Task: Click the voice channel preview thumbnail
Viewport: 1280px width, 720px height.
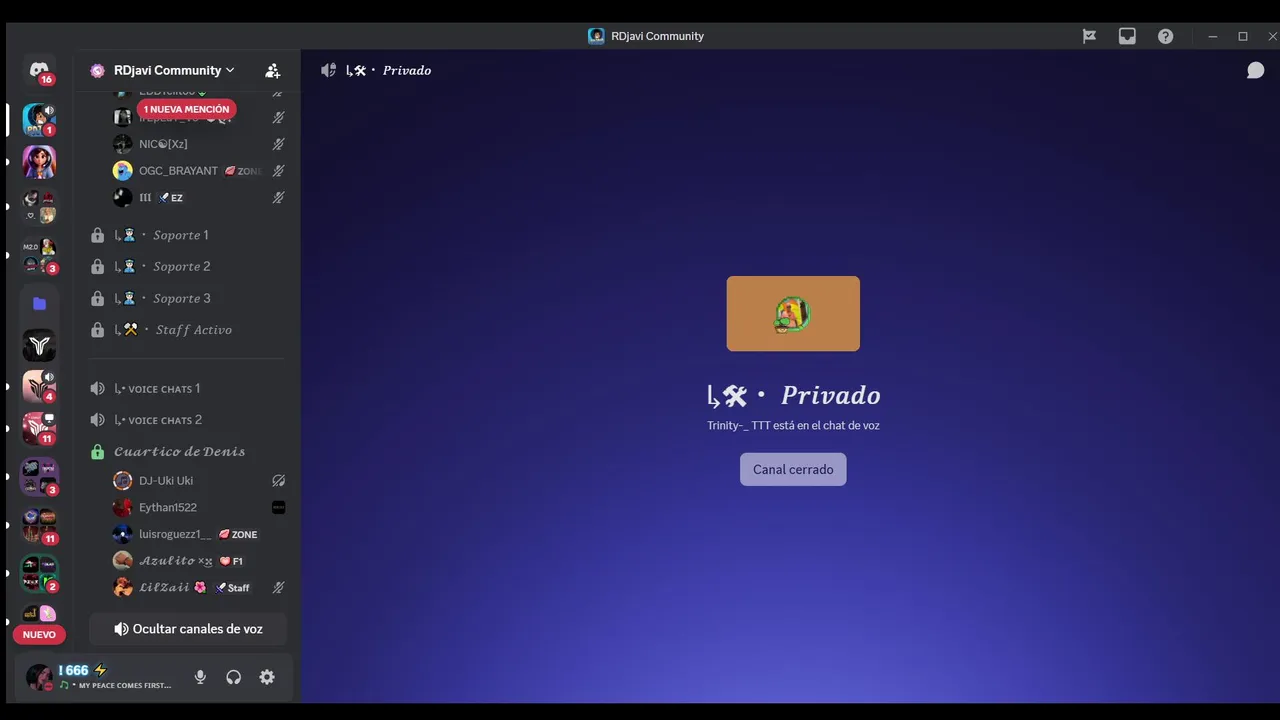Action: pyautogui.click(x=793, y=314)
